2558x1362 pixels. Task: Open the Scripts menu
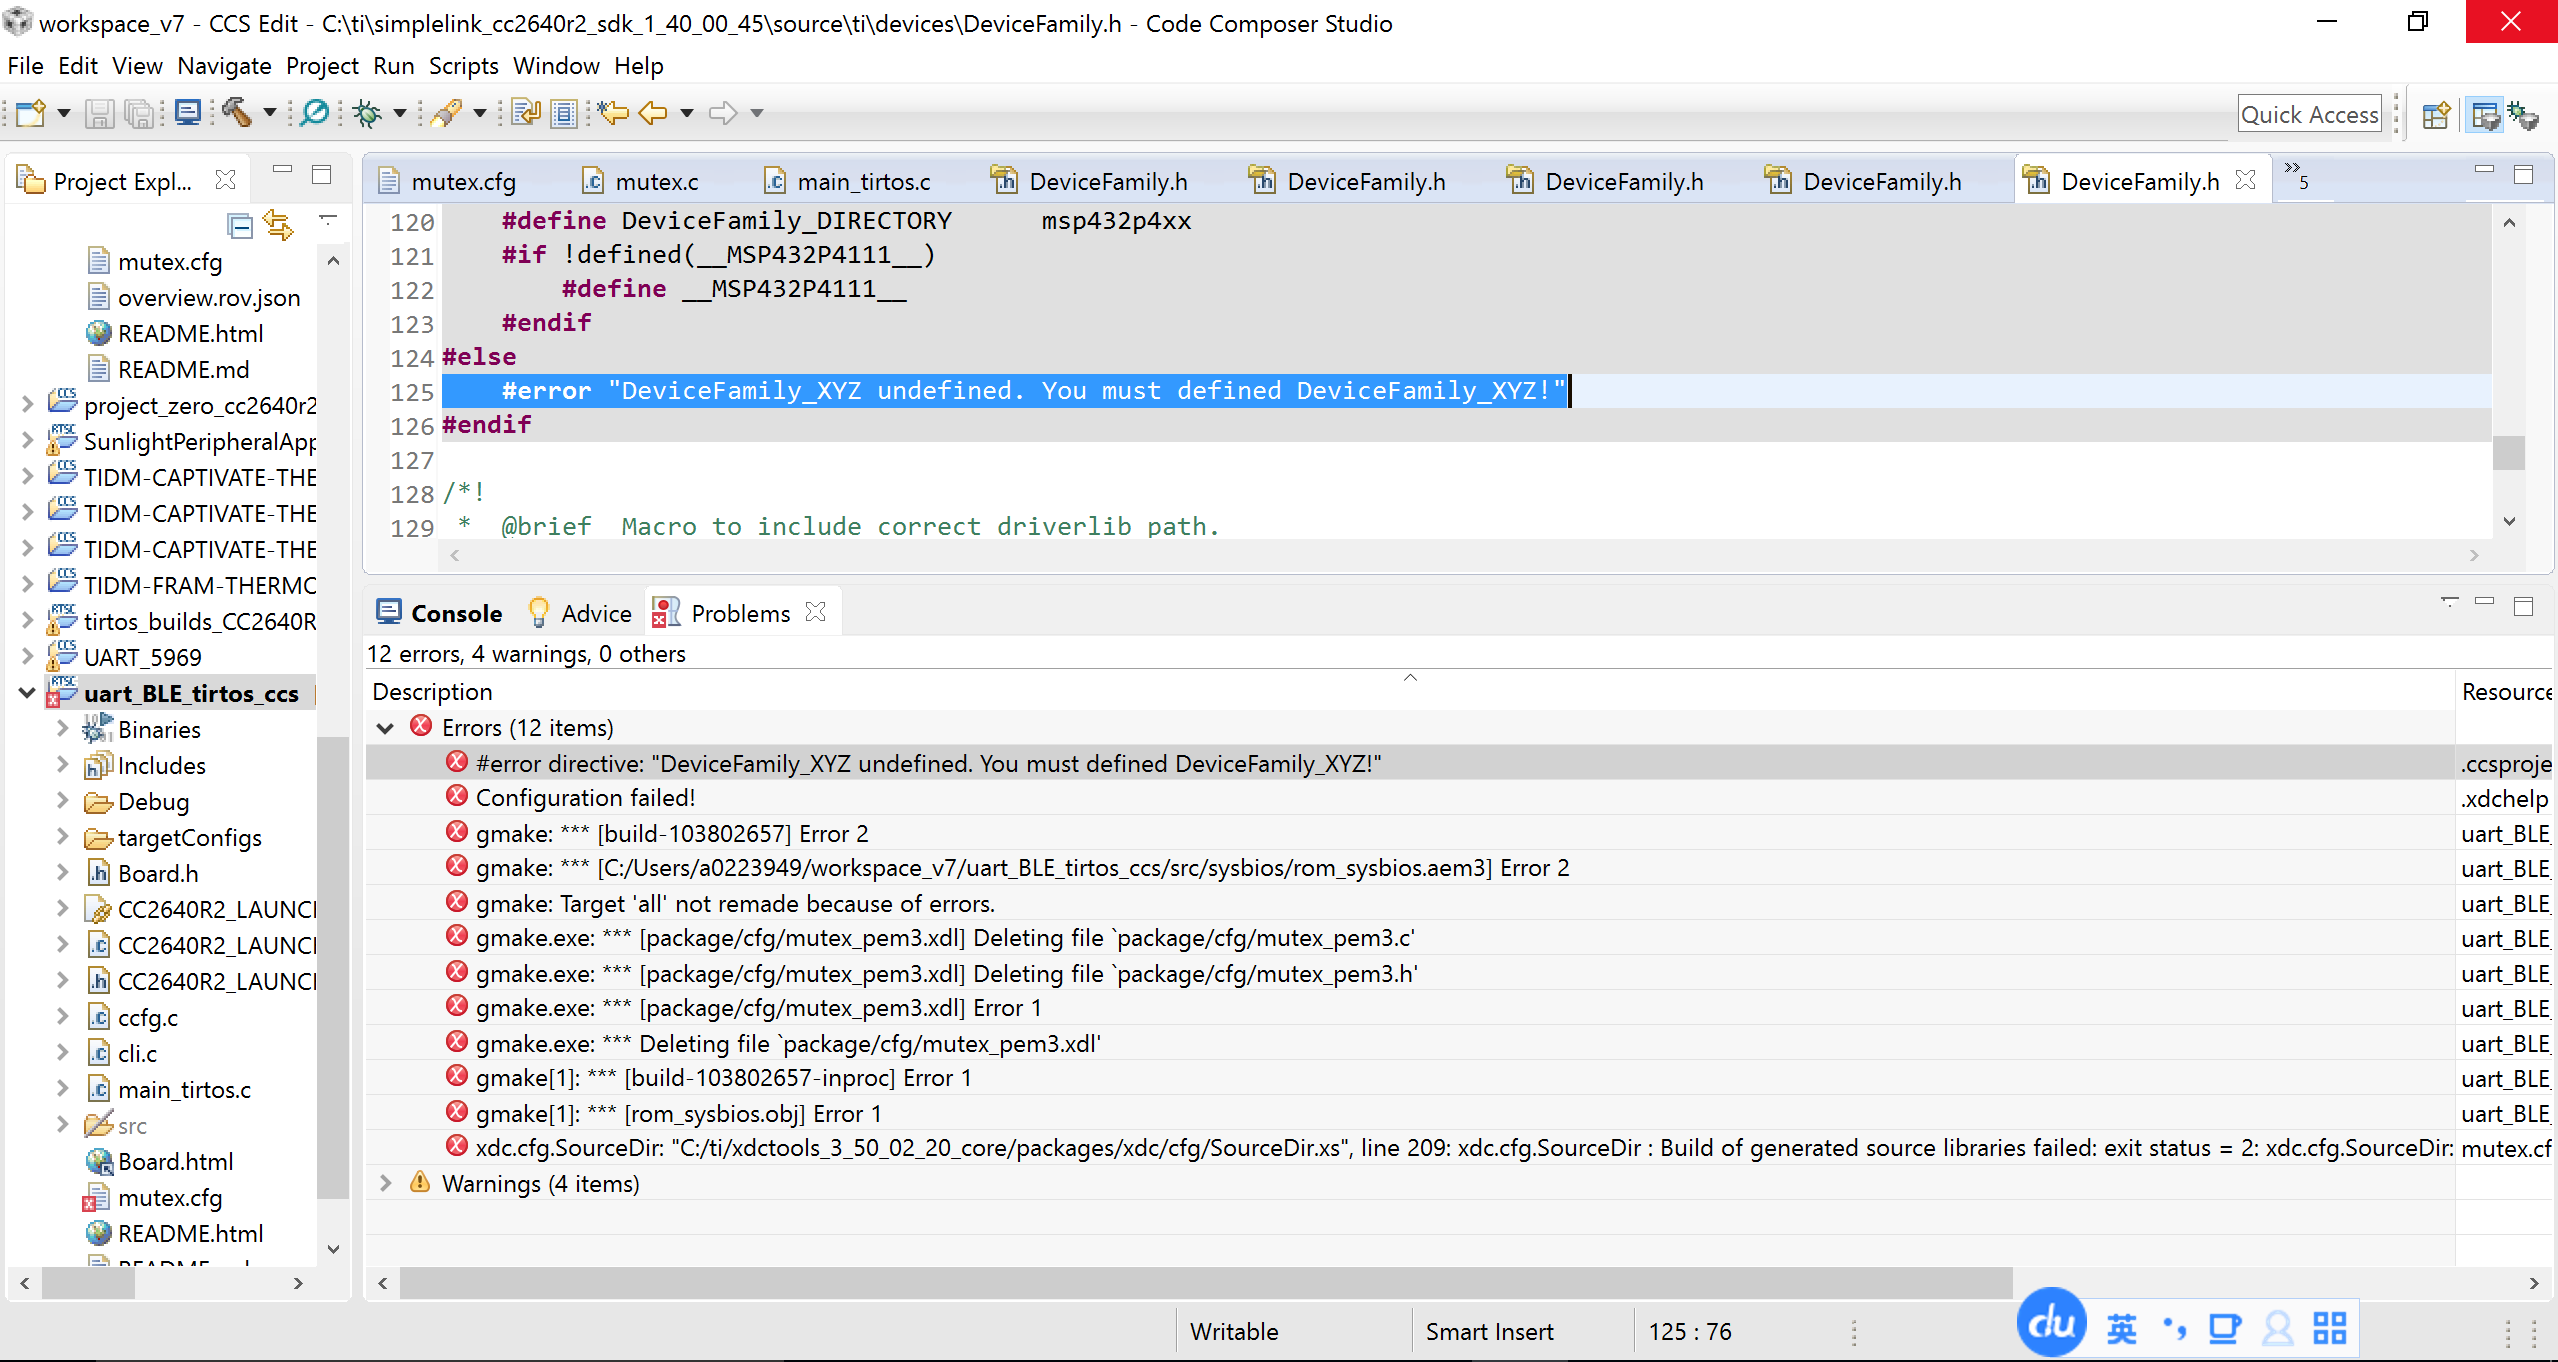point(463,66)
